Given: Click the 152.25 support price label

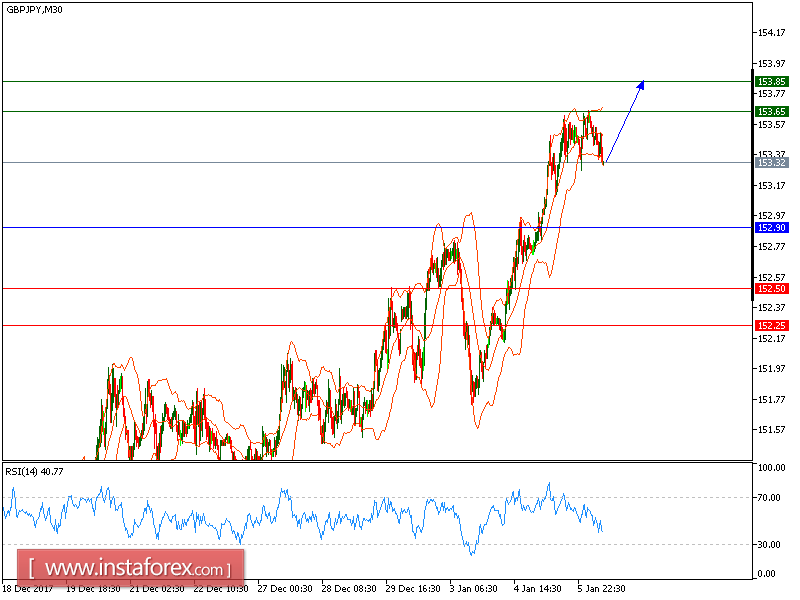Looking at the screenshot, I should 770,324.
